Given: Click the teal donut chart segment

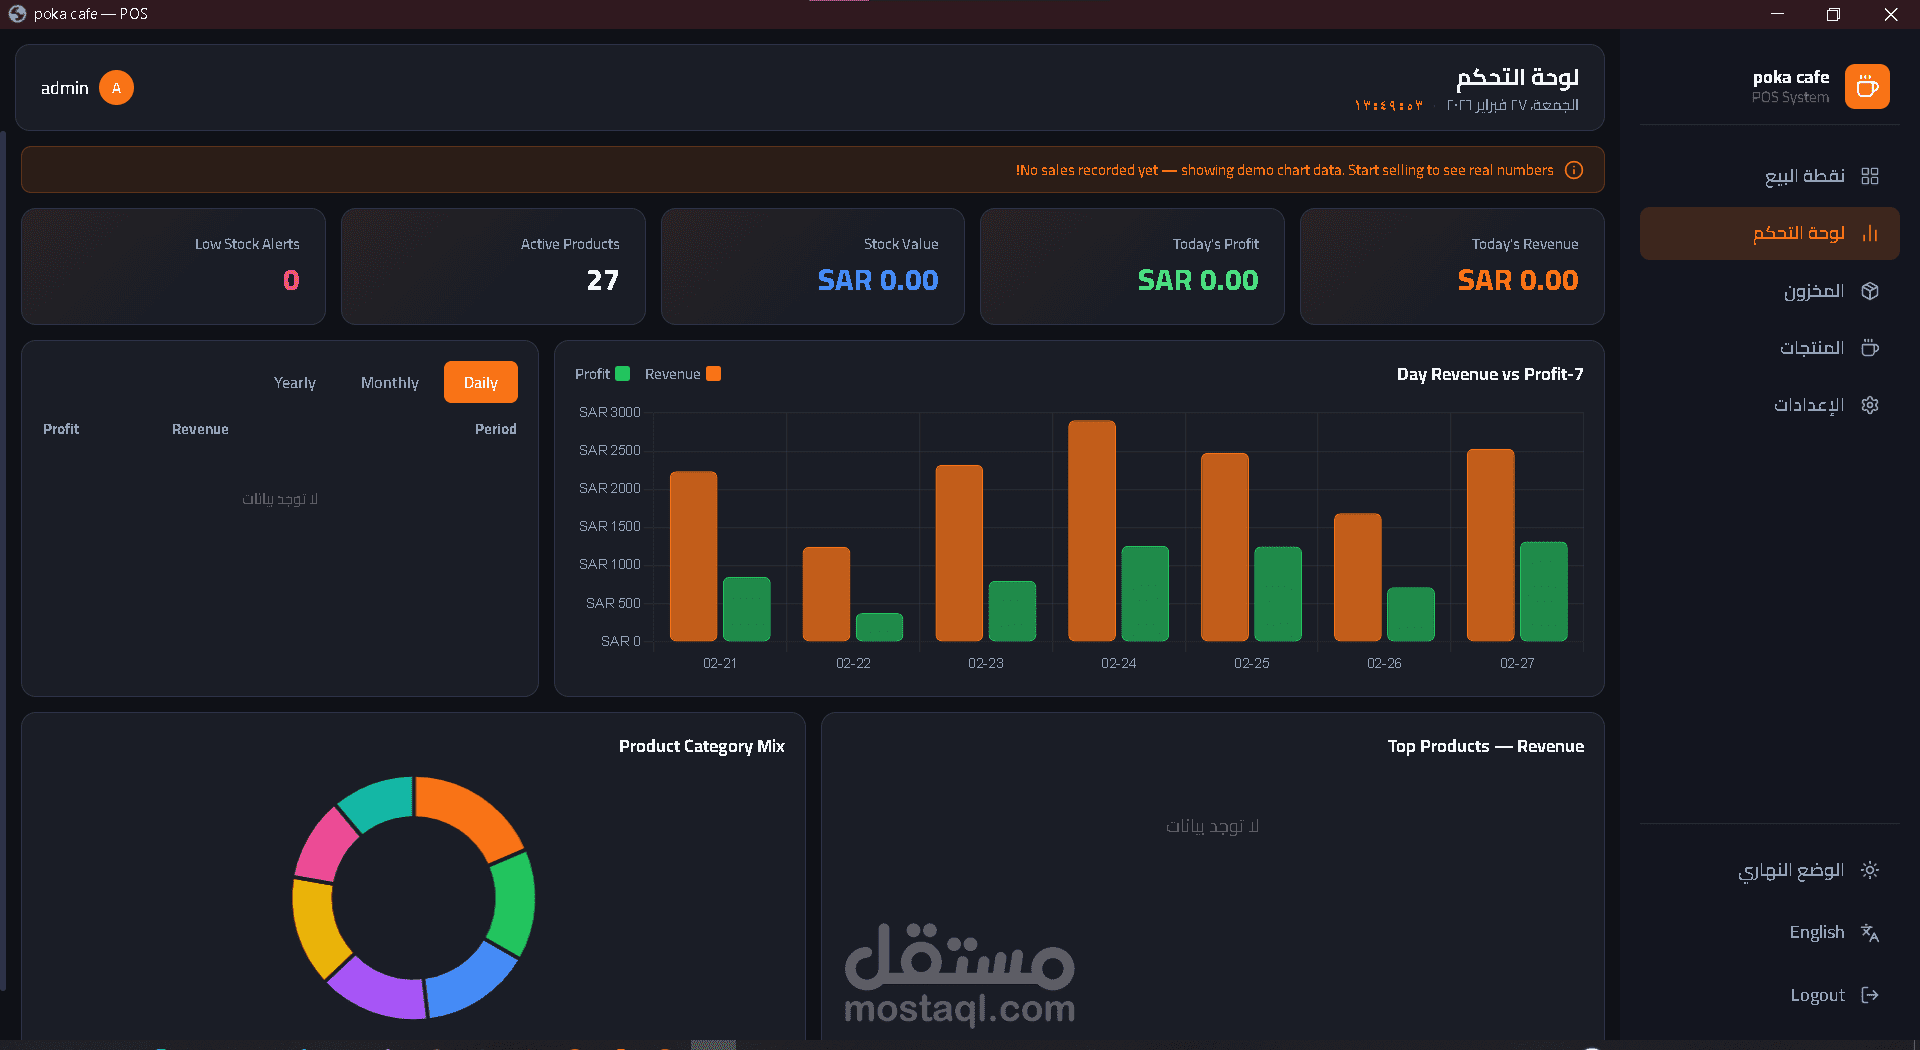Looking at the screenshot, I should coord(378,800).
